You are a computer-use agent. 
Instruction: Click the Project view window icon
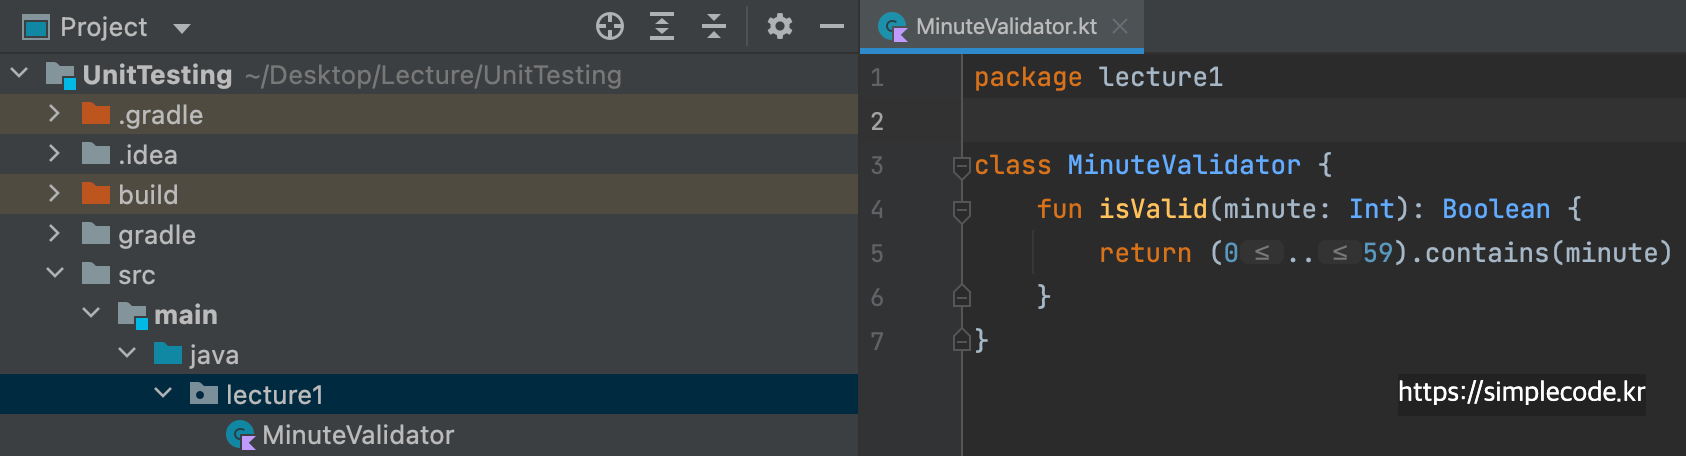36,27
